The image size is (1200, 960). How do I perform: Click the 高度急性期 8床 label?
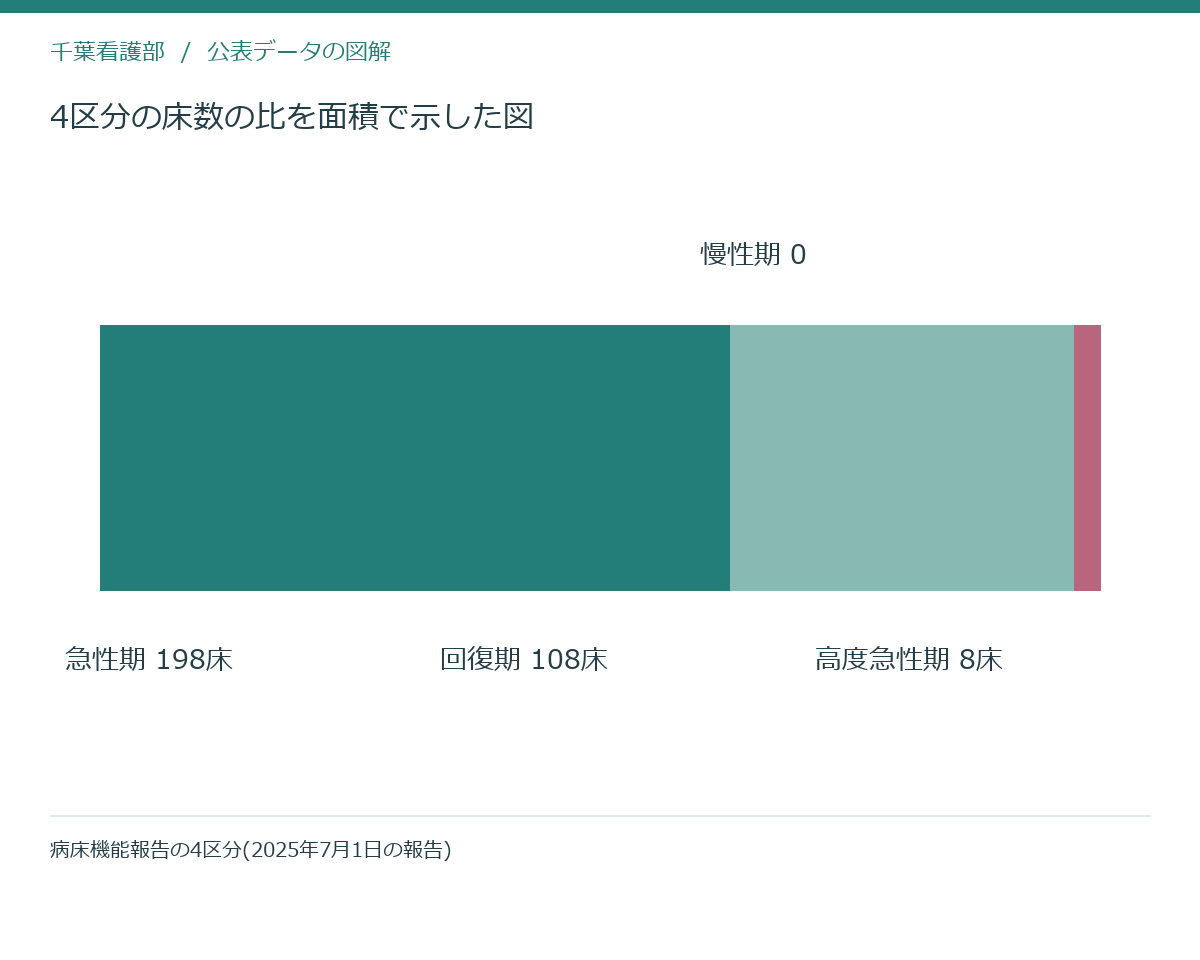(909, 660)
